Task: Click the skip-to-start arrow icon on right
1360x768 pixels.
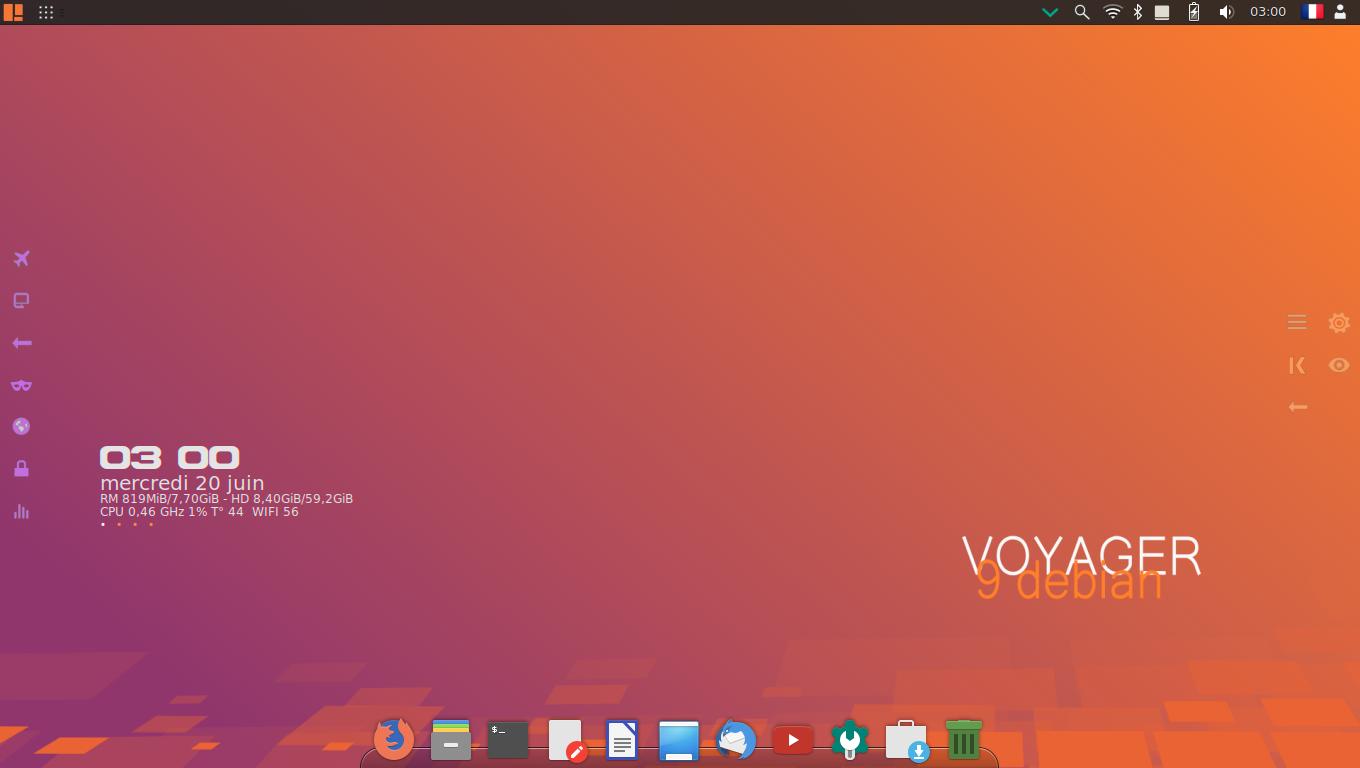Action: (1297, 365)
